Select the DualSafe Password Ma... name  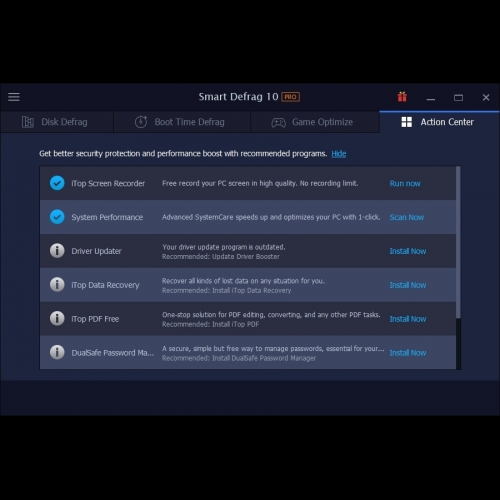coord(113,353)
